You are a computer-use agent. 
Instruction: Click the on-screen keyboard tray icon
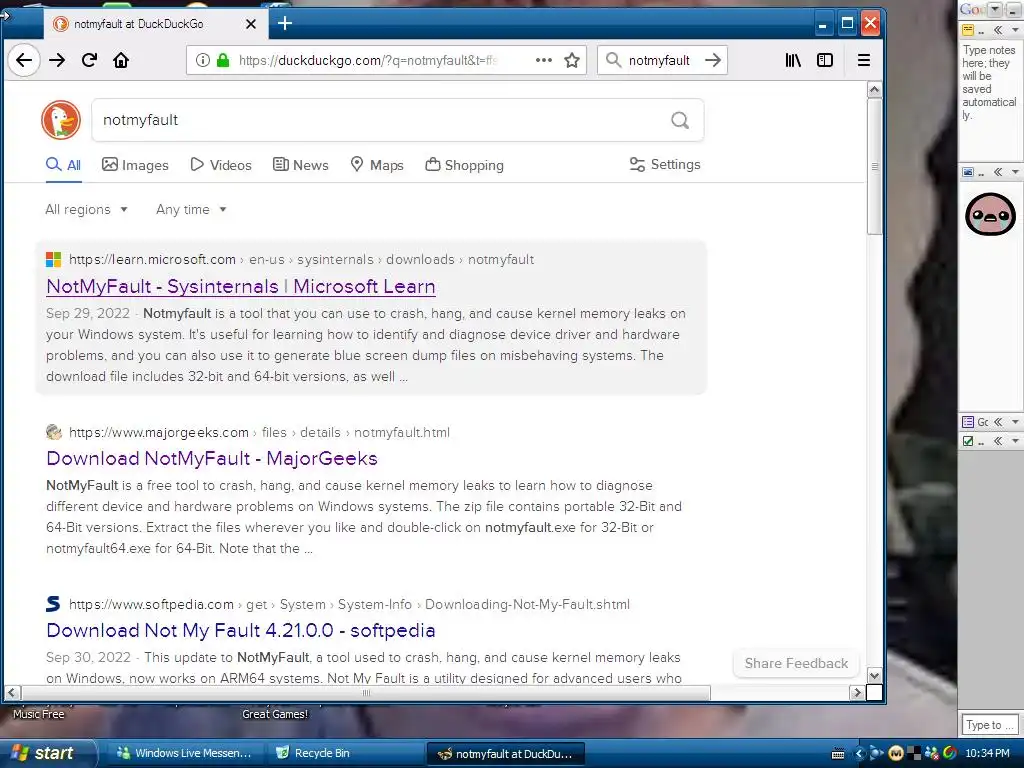[x=838, y=754]
